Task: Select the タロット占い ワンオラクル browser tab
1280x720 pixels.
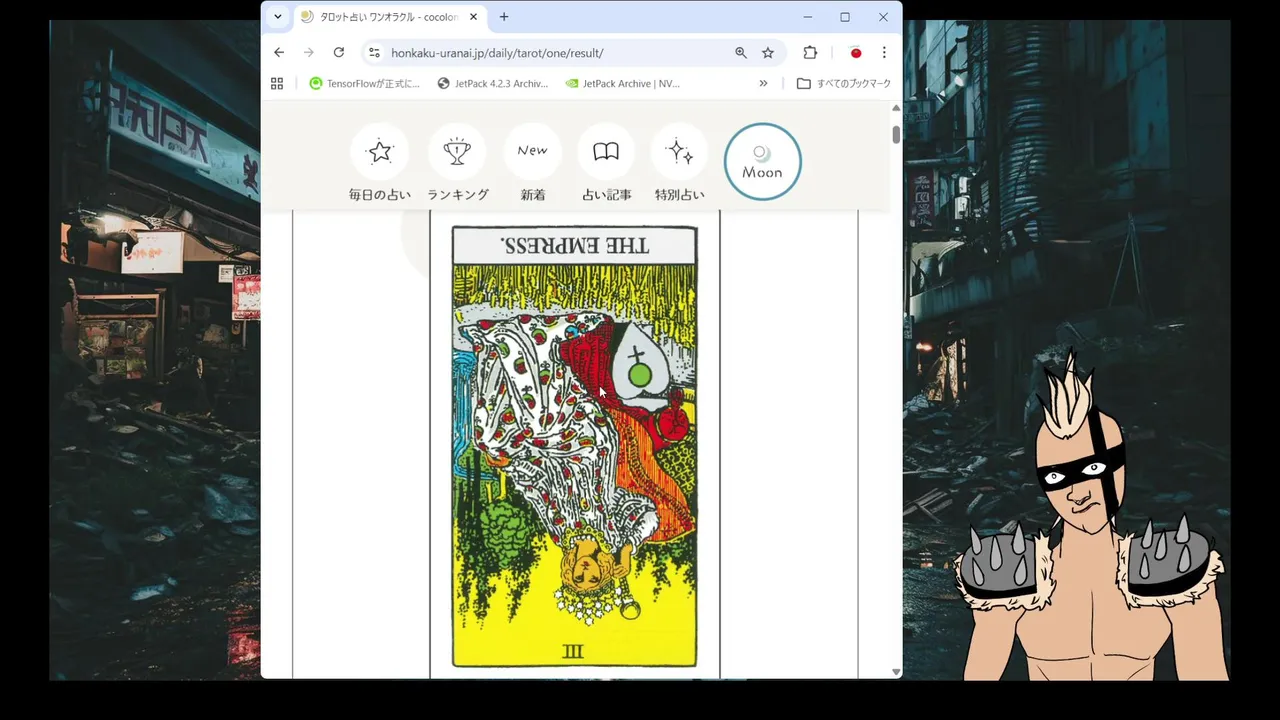Action: (x=388, y=17)
